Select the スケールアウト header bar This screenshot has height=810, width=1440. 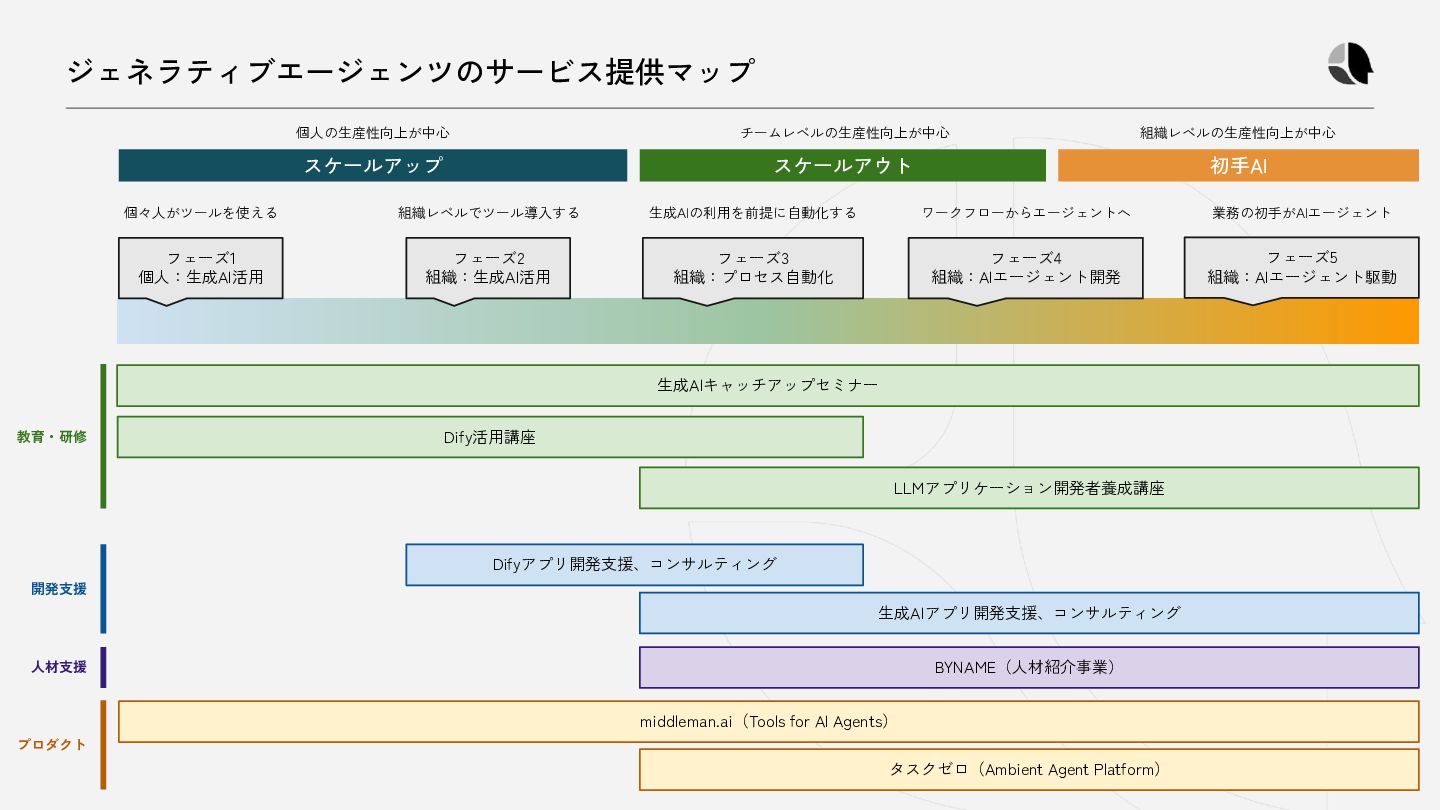[x=843, y=166]
